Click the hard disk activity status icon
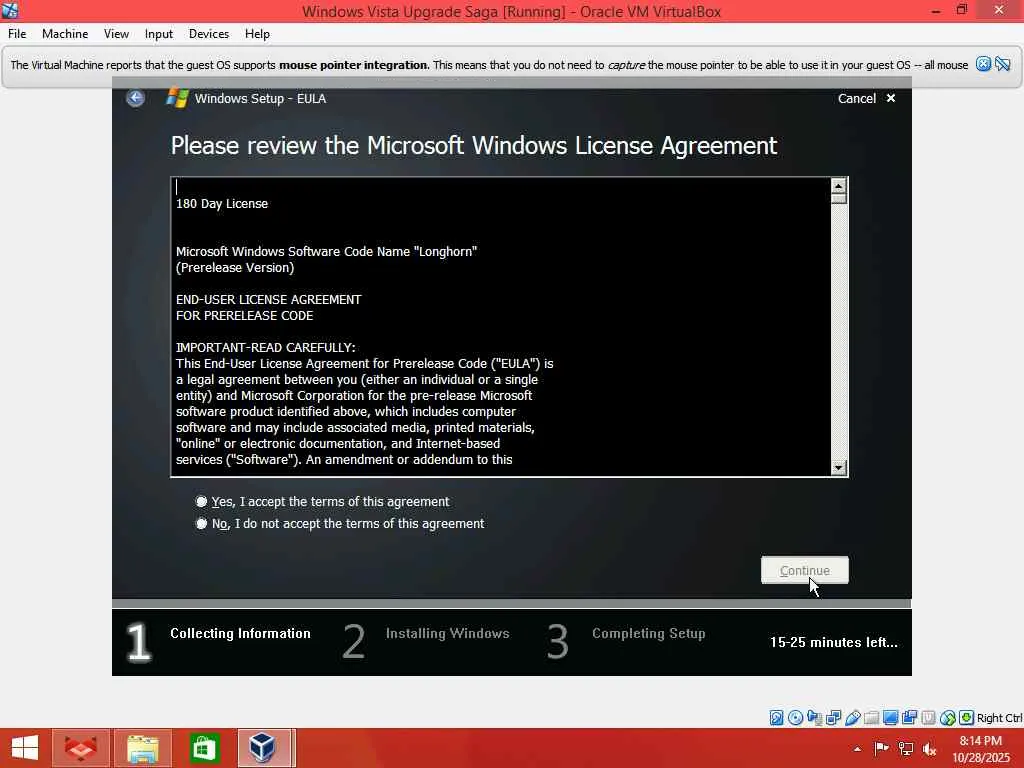The image size is (1024, 768). tap(776, 718)
